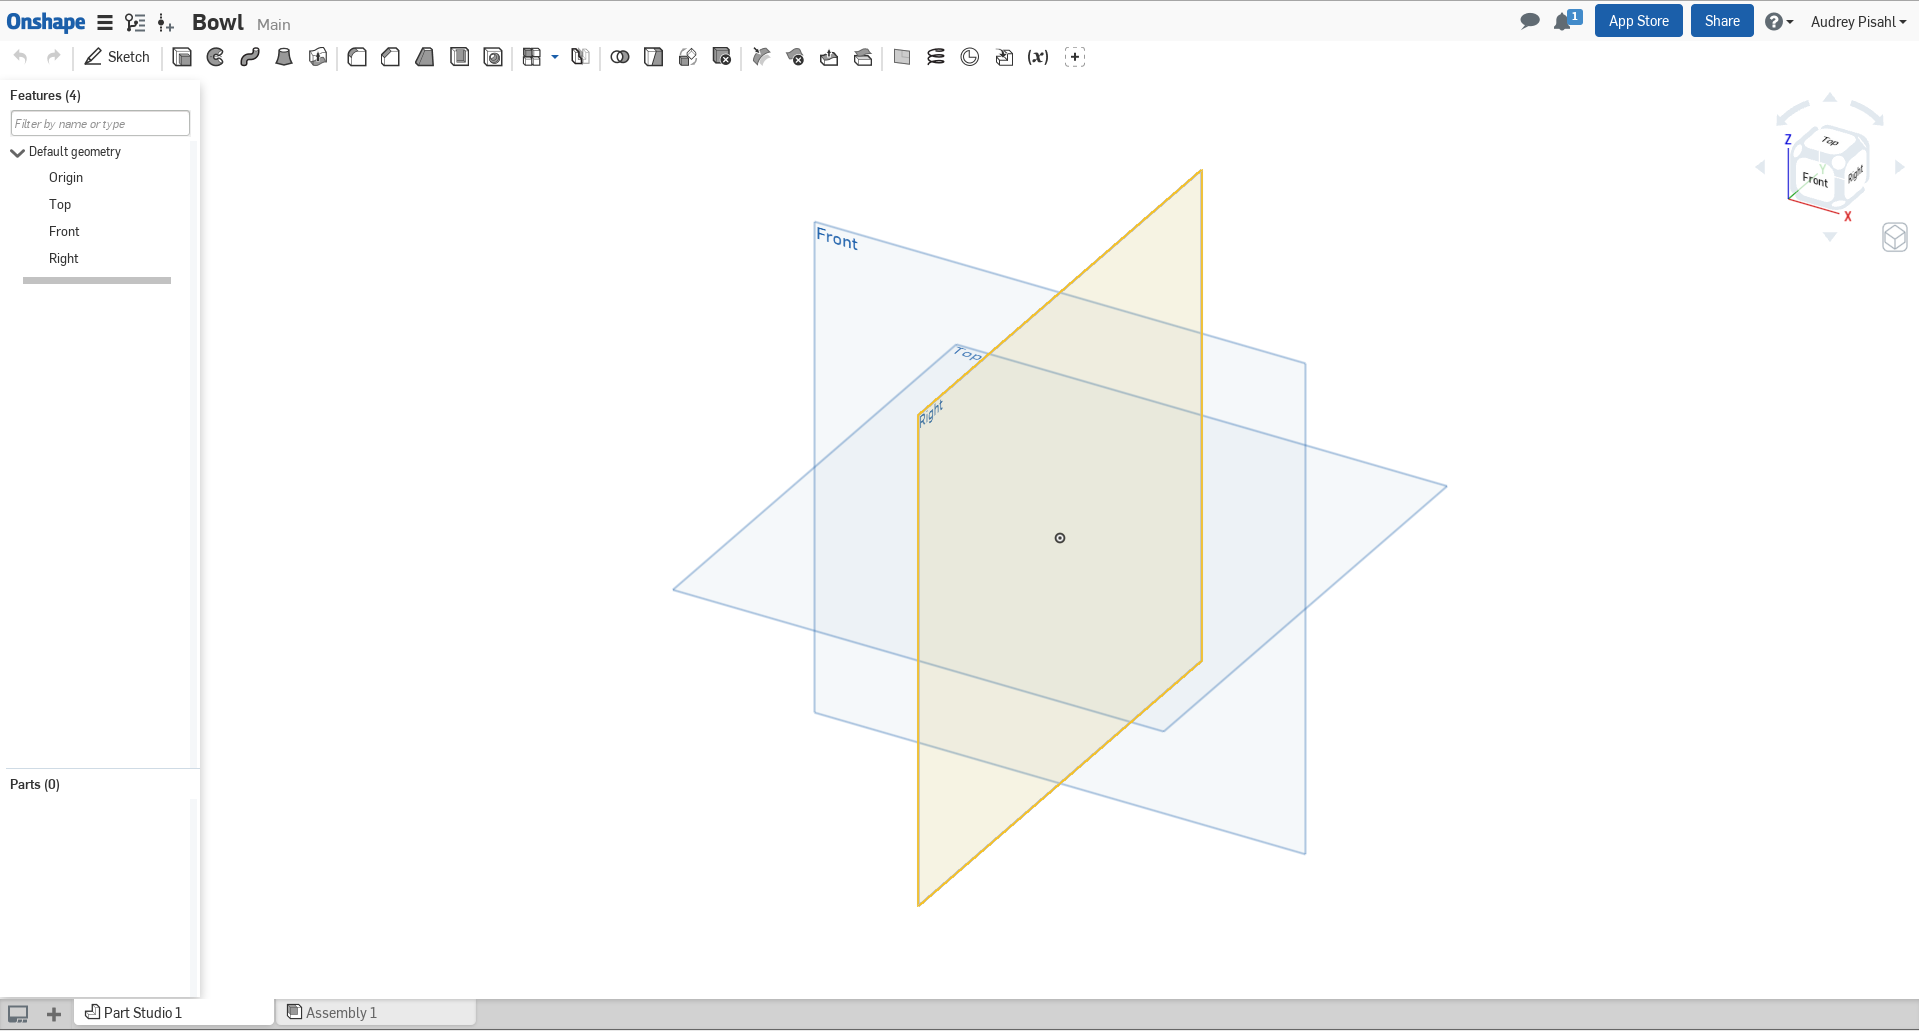Click the Redo arrow
The image size is (1919, 1031).
point(54,56)
